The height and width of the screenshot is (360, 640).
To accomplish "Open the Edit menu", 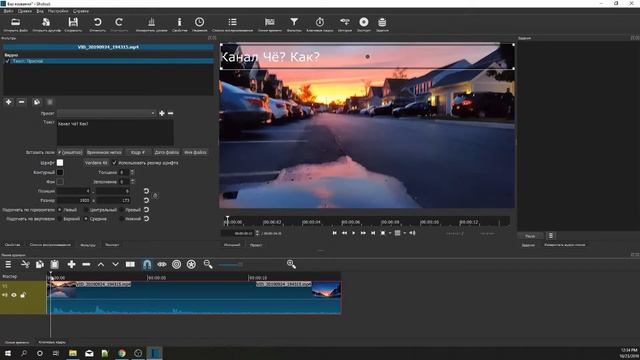I will (24, 11).
